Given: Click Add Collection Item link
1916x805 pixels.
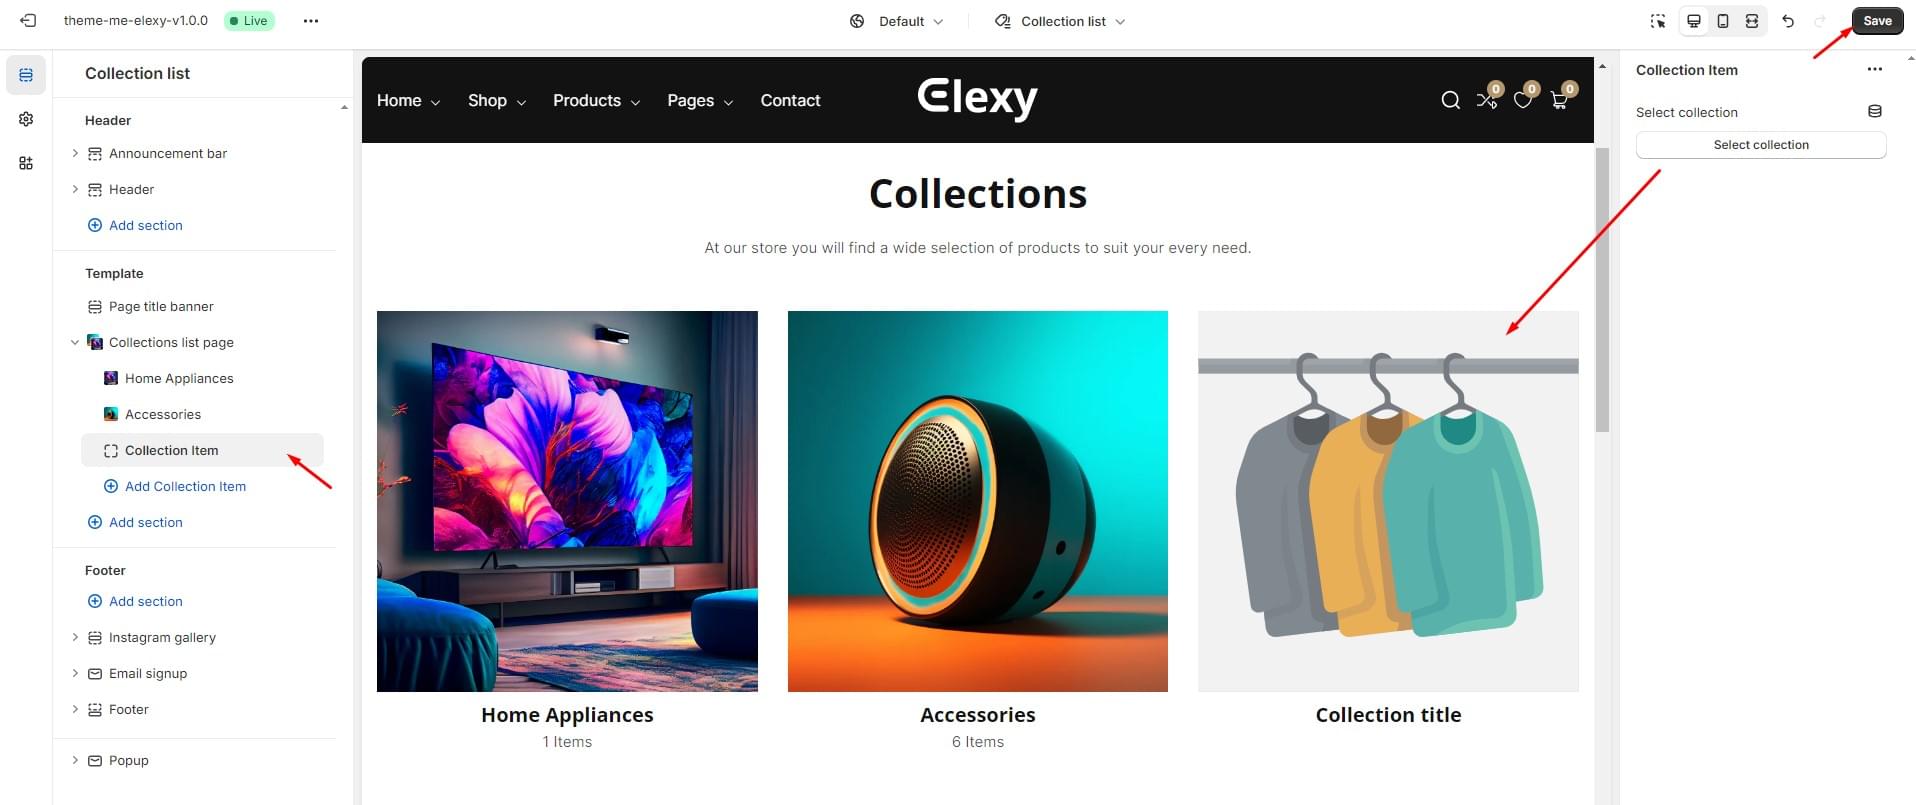Looking at the screenshot, I should (x=185, y=486).
